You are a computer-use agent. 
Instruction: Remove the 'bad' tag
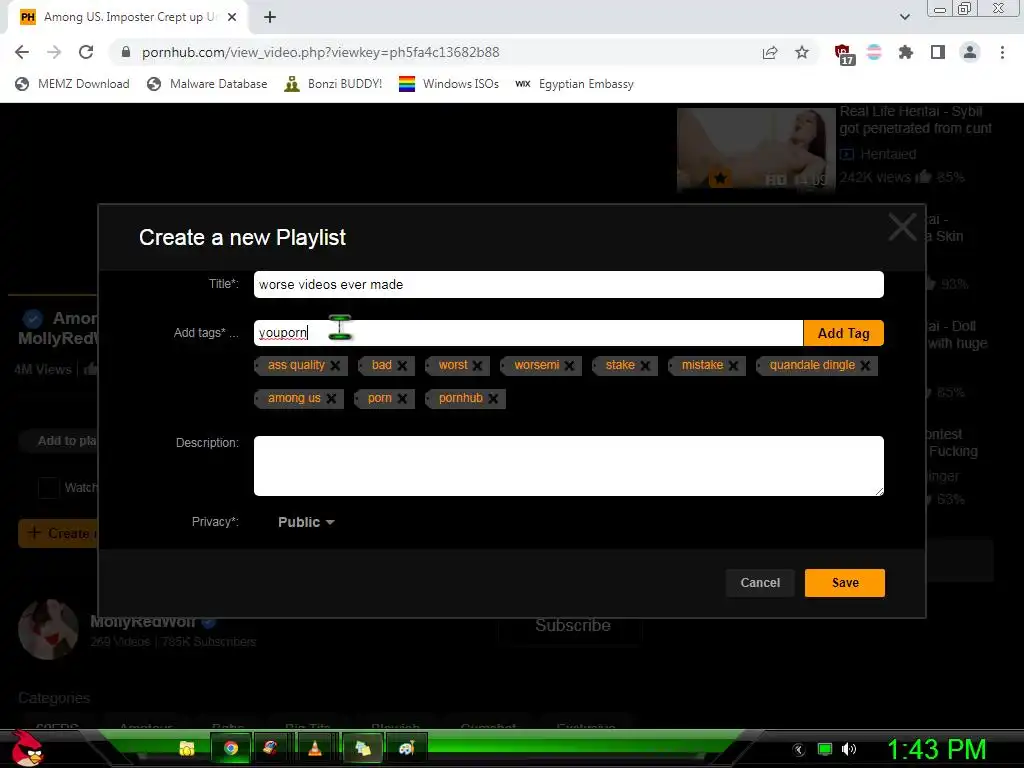402,366
